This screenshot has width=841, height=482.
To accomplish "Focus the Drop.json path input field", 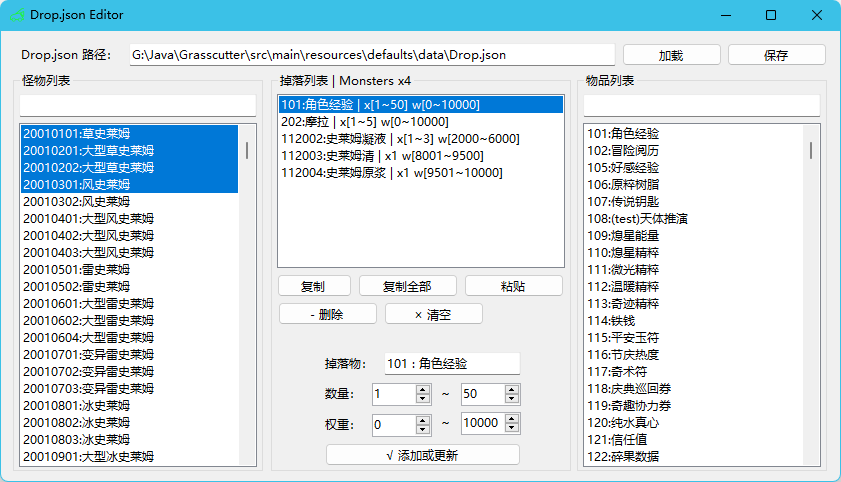I will (x=371, y=55).
